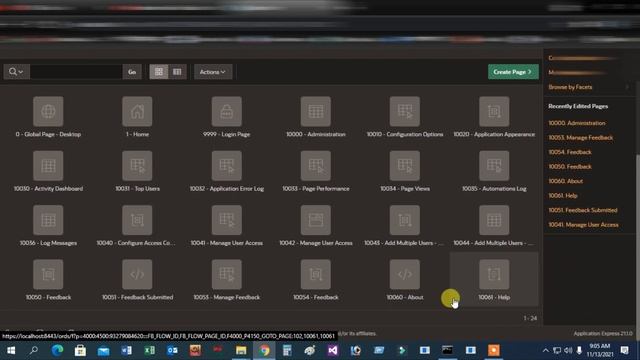The height and width of the screenshot is (360, 640).
Task: Click the 1 - 24 pagination text
Action: tap(530, 318)
